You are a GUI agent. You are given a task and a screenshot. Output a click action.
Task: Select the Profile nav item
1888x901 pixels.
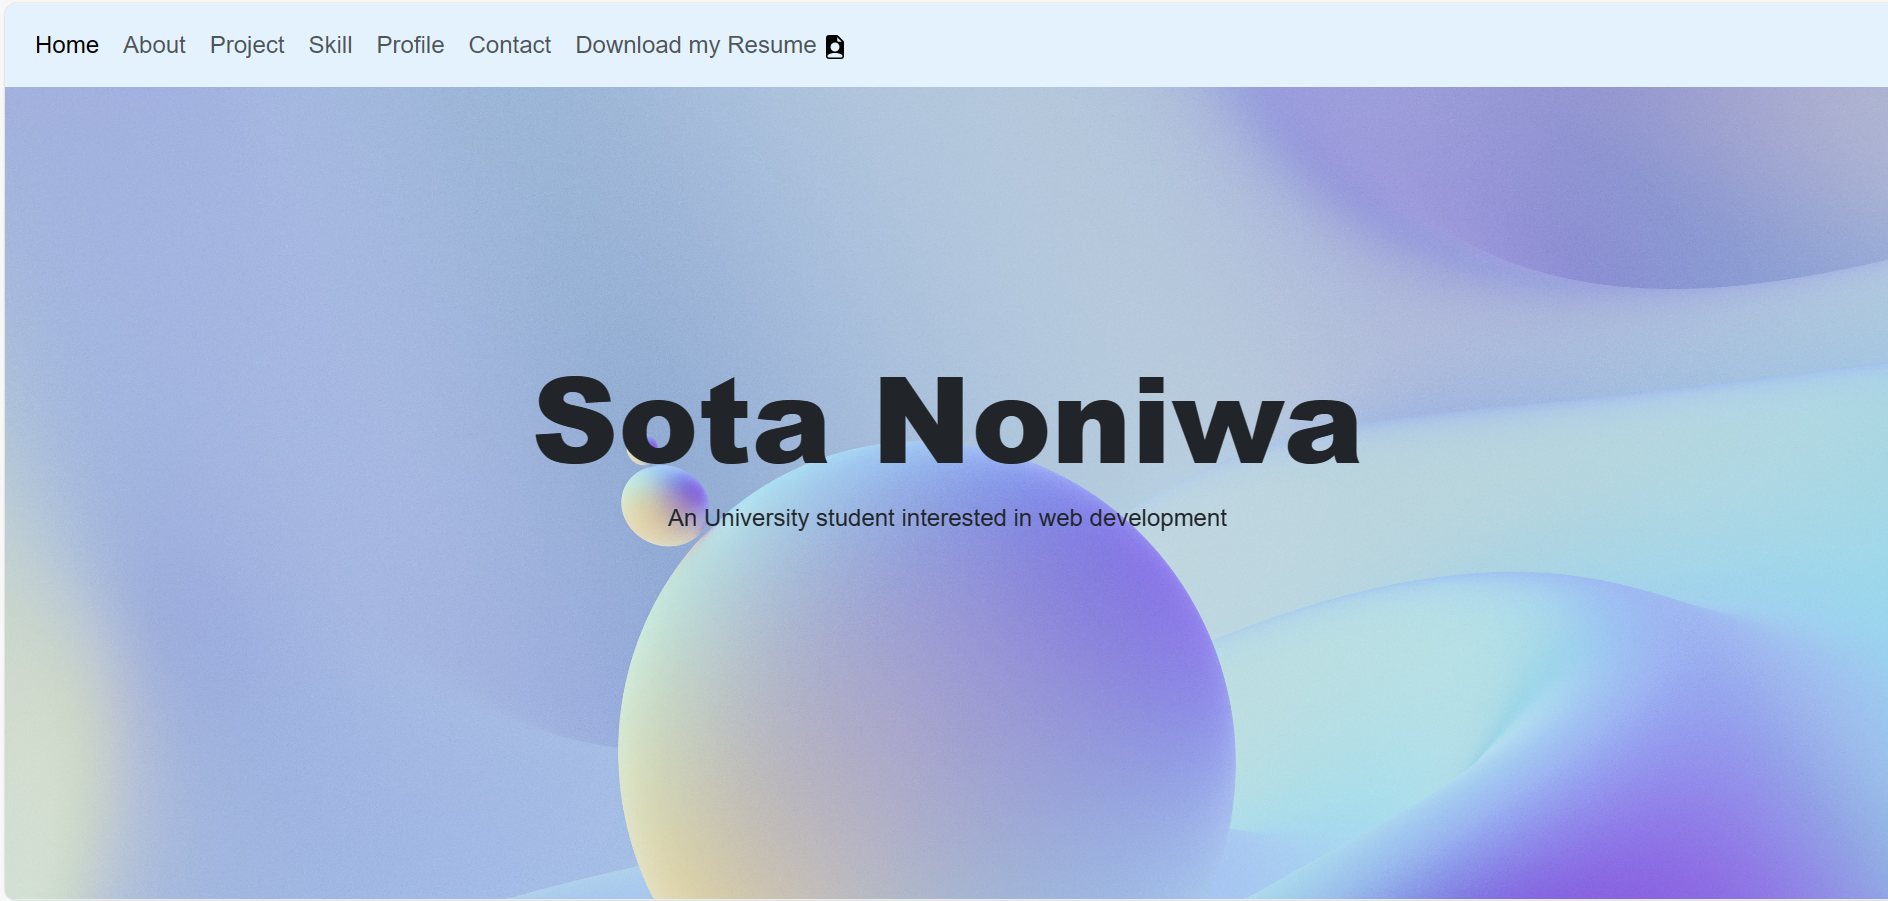pos(410,45)
